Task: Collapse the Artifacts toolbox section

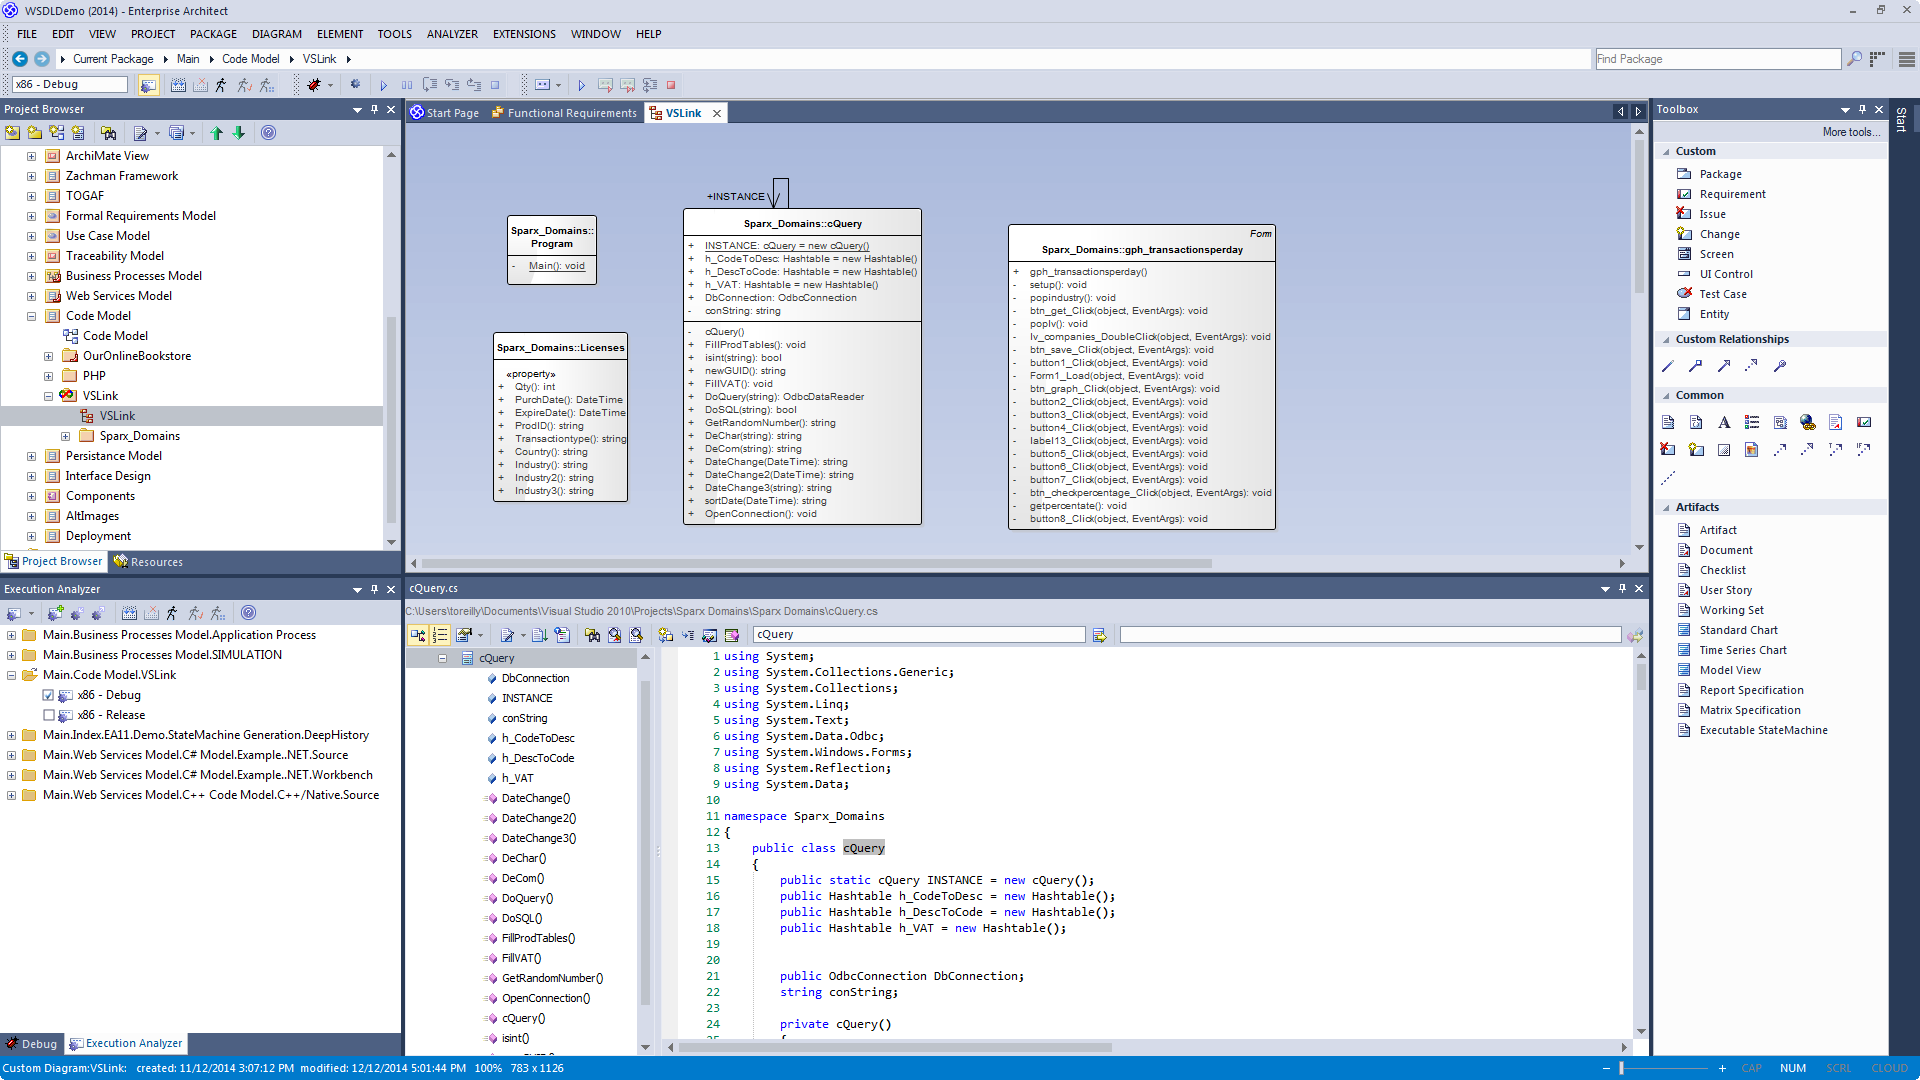Action: [1666, 508]
